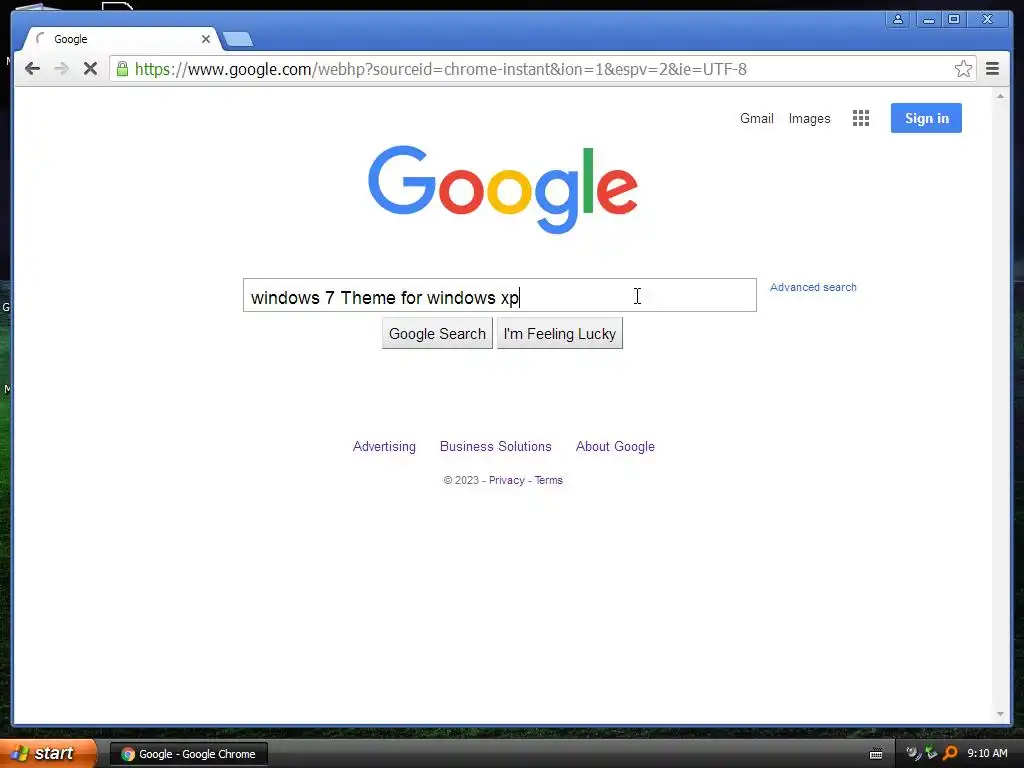Viewport: 1024px width, 768px height.
Task: Click the browser back arrow
Action: (x=32, y=69)
